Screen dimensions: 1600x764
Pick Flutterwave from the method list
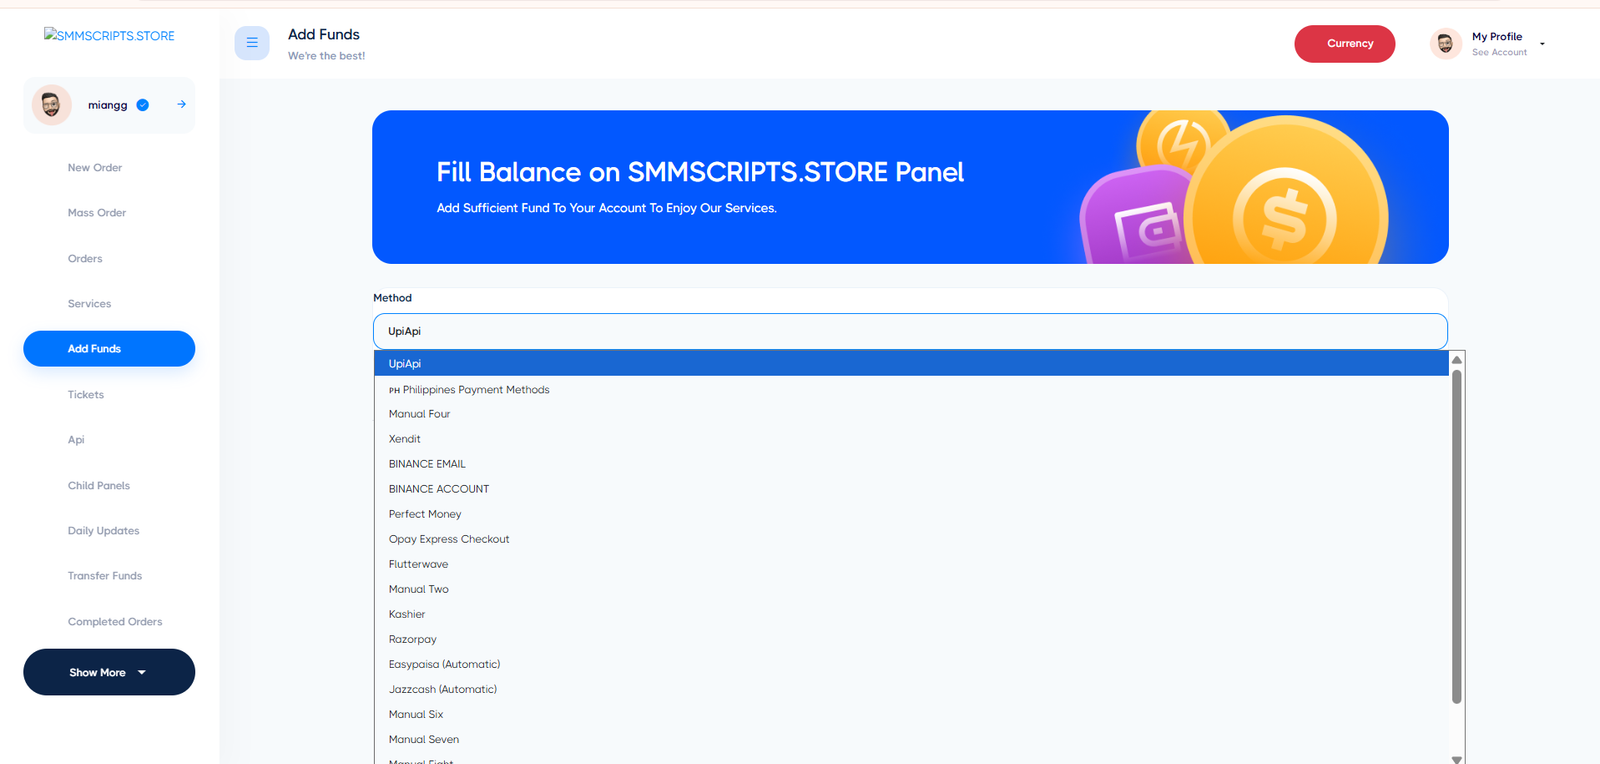(911, 564)
